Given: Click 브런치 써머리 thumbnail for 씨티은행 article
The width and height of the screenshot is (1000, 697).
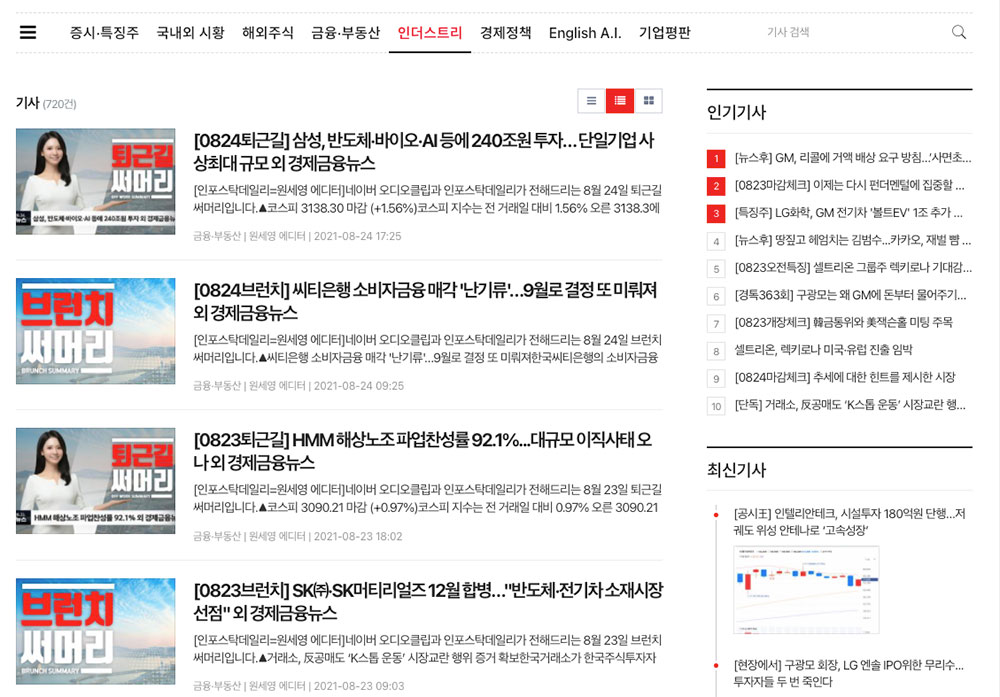Looking at the screenshot, I should tap(96, 331).
